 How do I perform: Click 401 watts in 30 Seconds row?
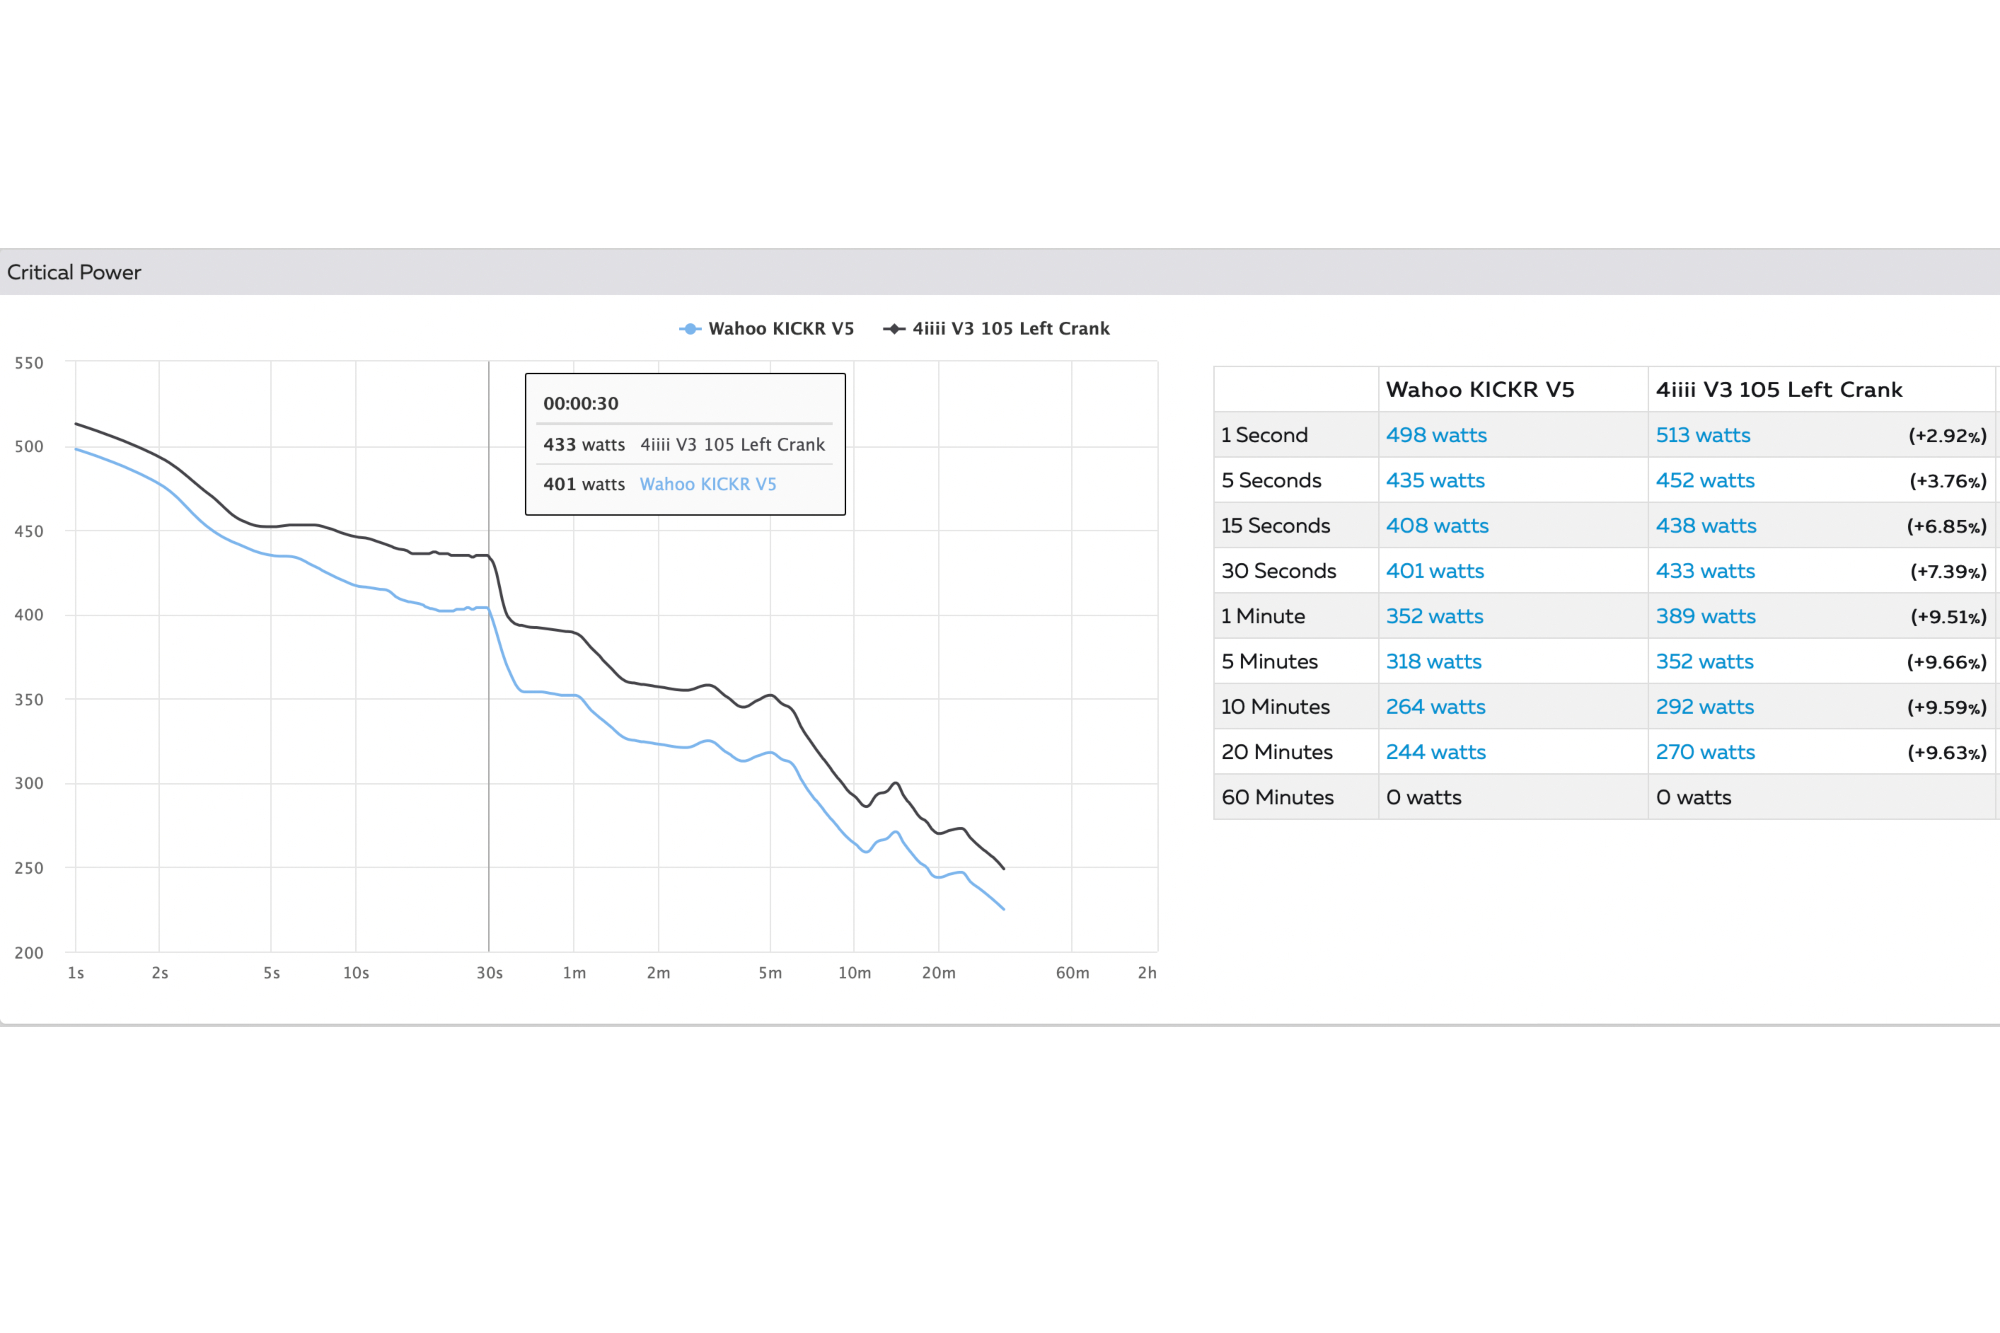(1435, 571)
